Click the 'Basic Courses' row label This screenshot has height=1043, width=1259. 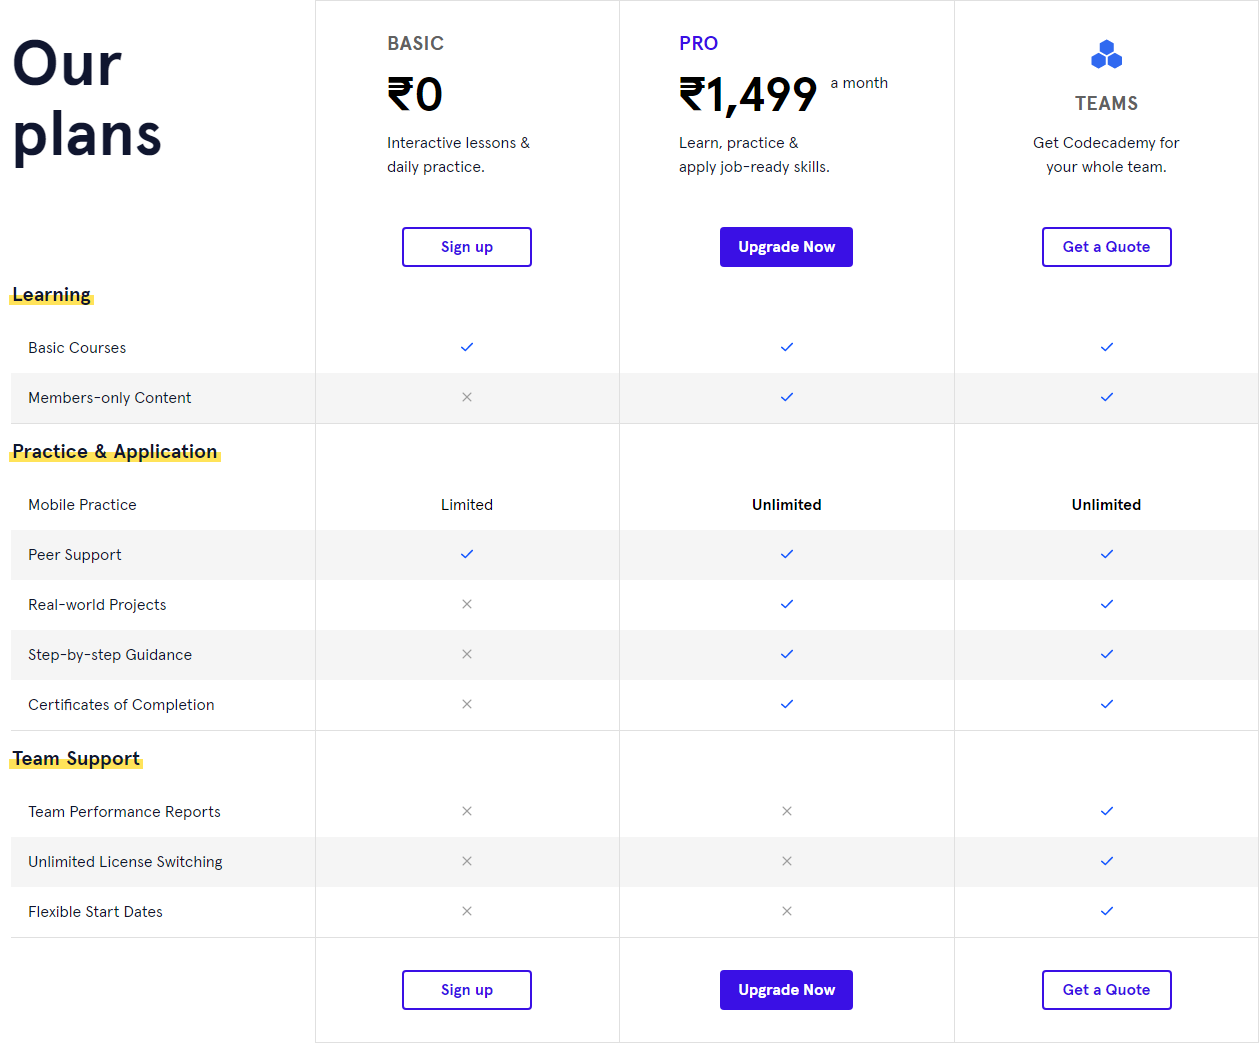(x=77, y=348)
